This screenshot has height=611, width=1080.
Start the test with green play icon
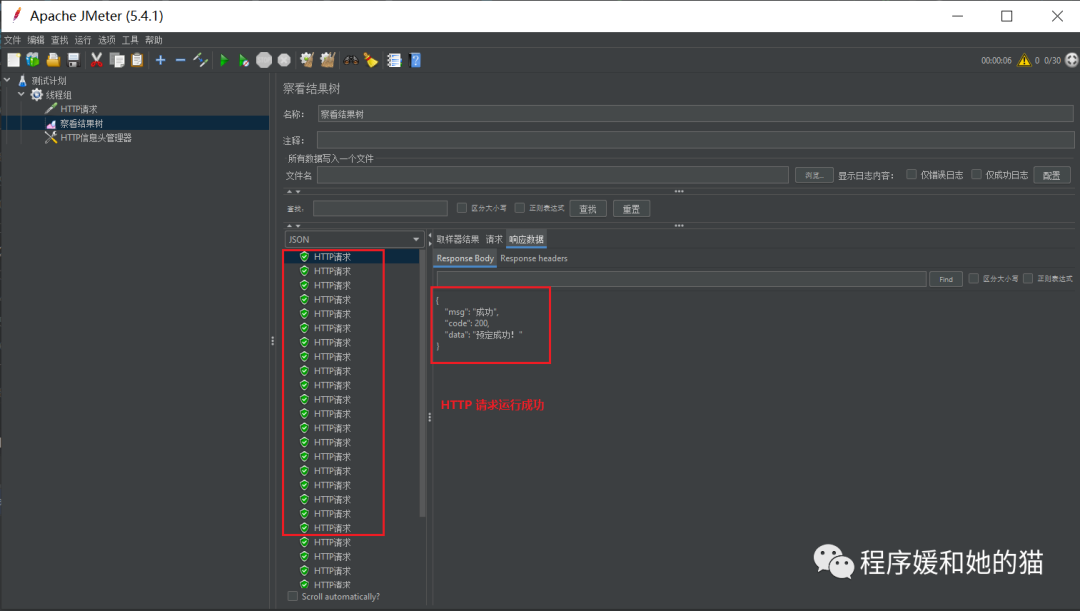point(224,61)
